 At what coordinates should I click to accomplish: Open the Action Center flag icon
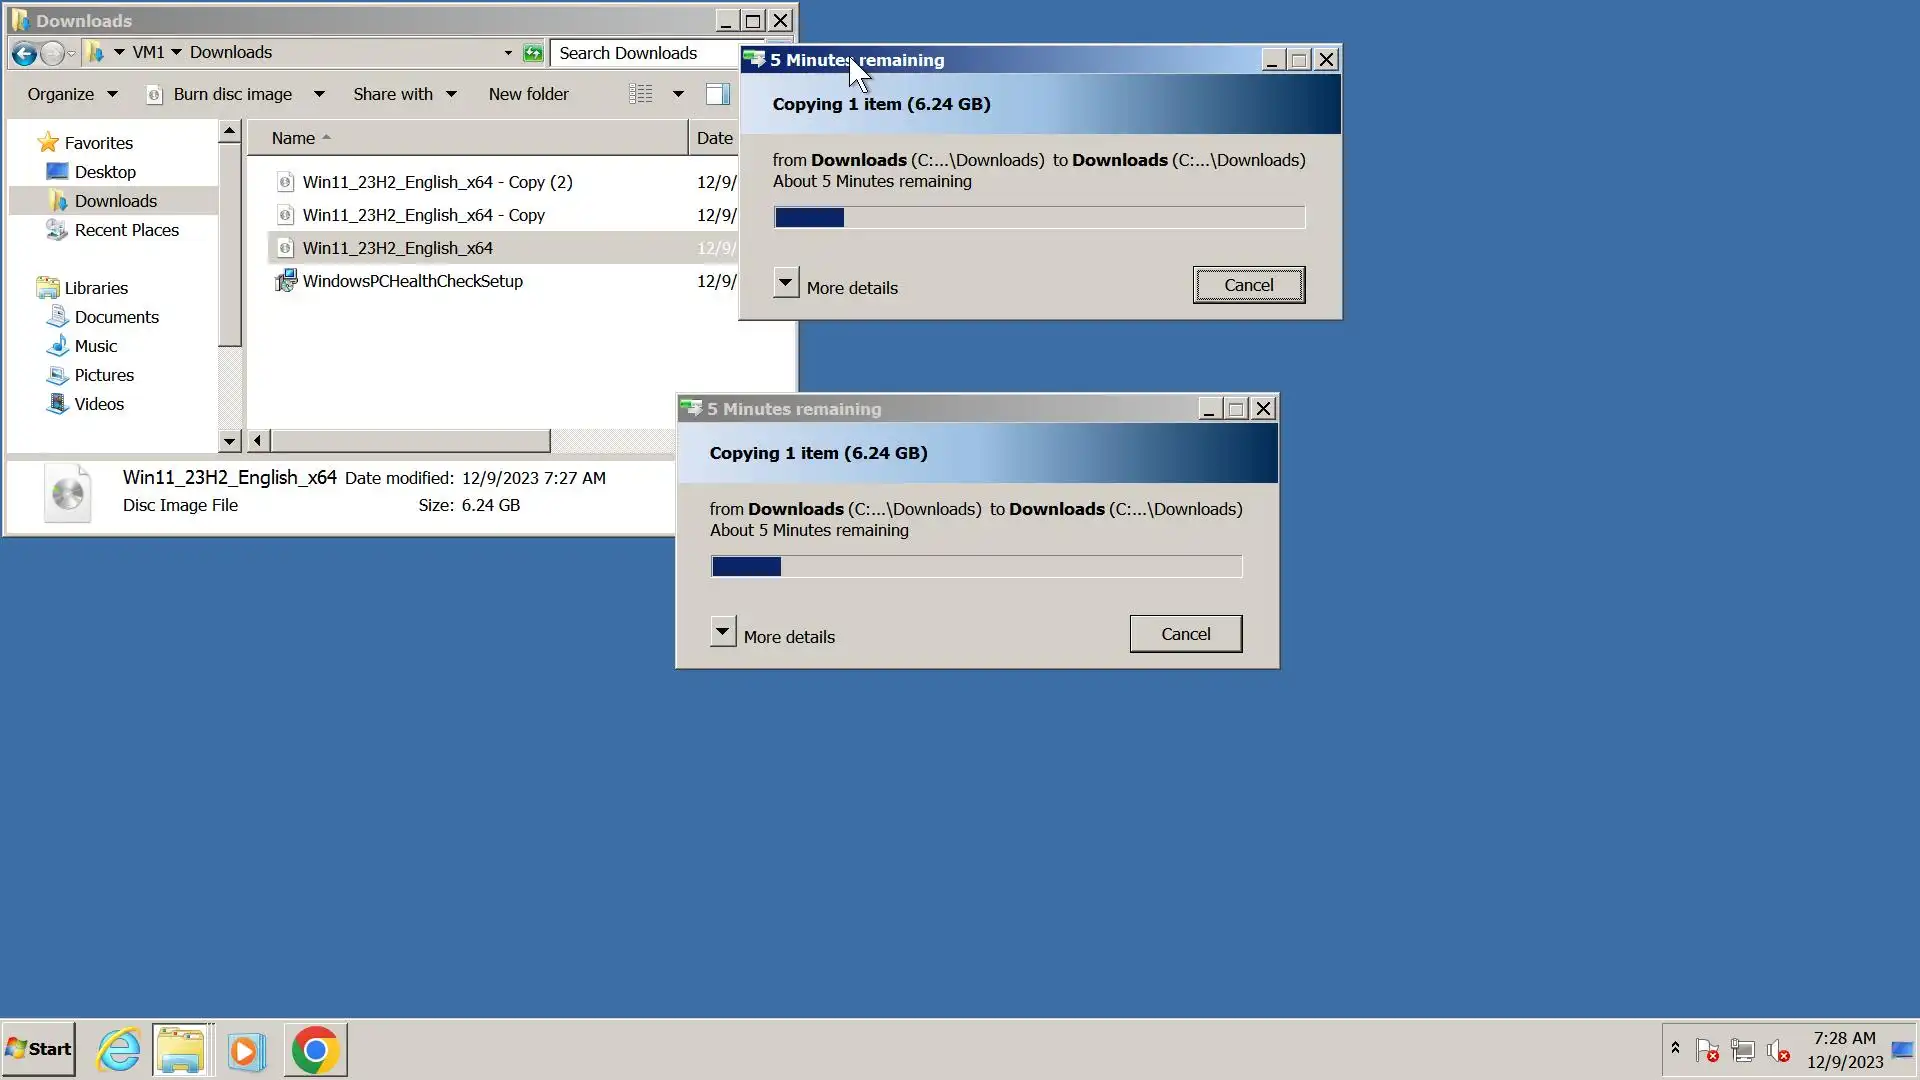point(1707,1051)
